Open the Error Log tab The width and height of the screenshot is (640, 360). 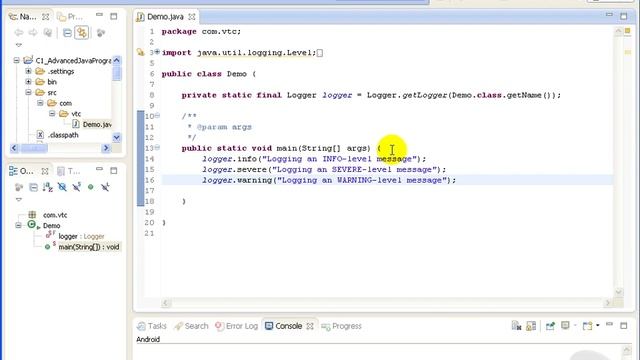(x=236, y=326)
